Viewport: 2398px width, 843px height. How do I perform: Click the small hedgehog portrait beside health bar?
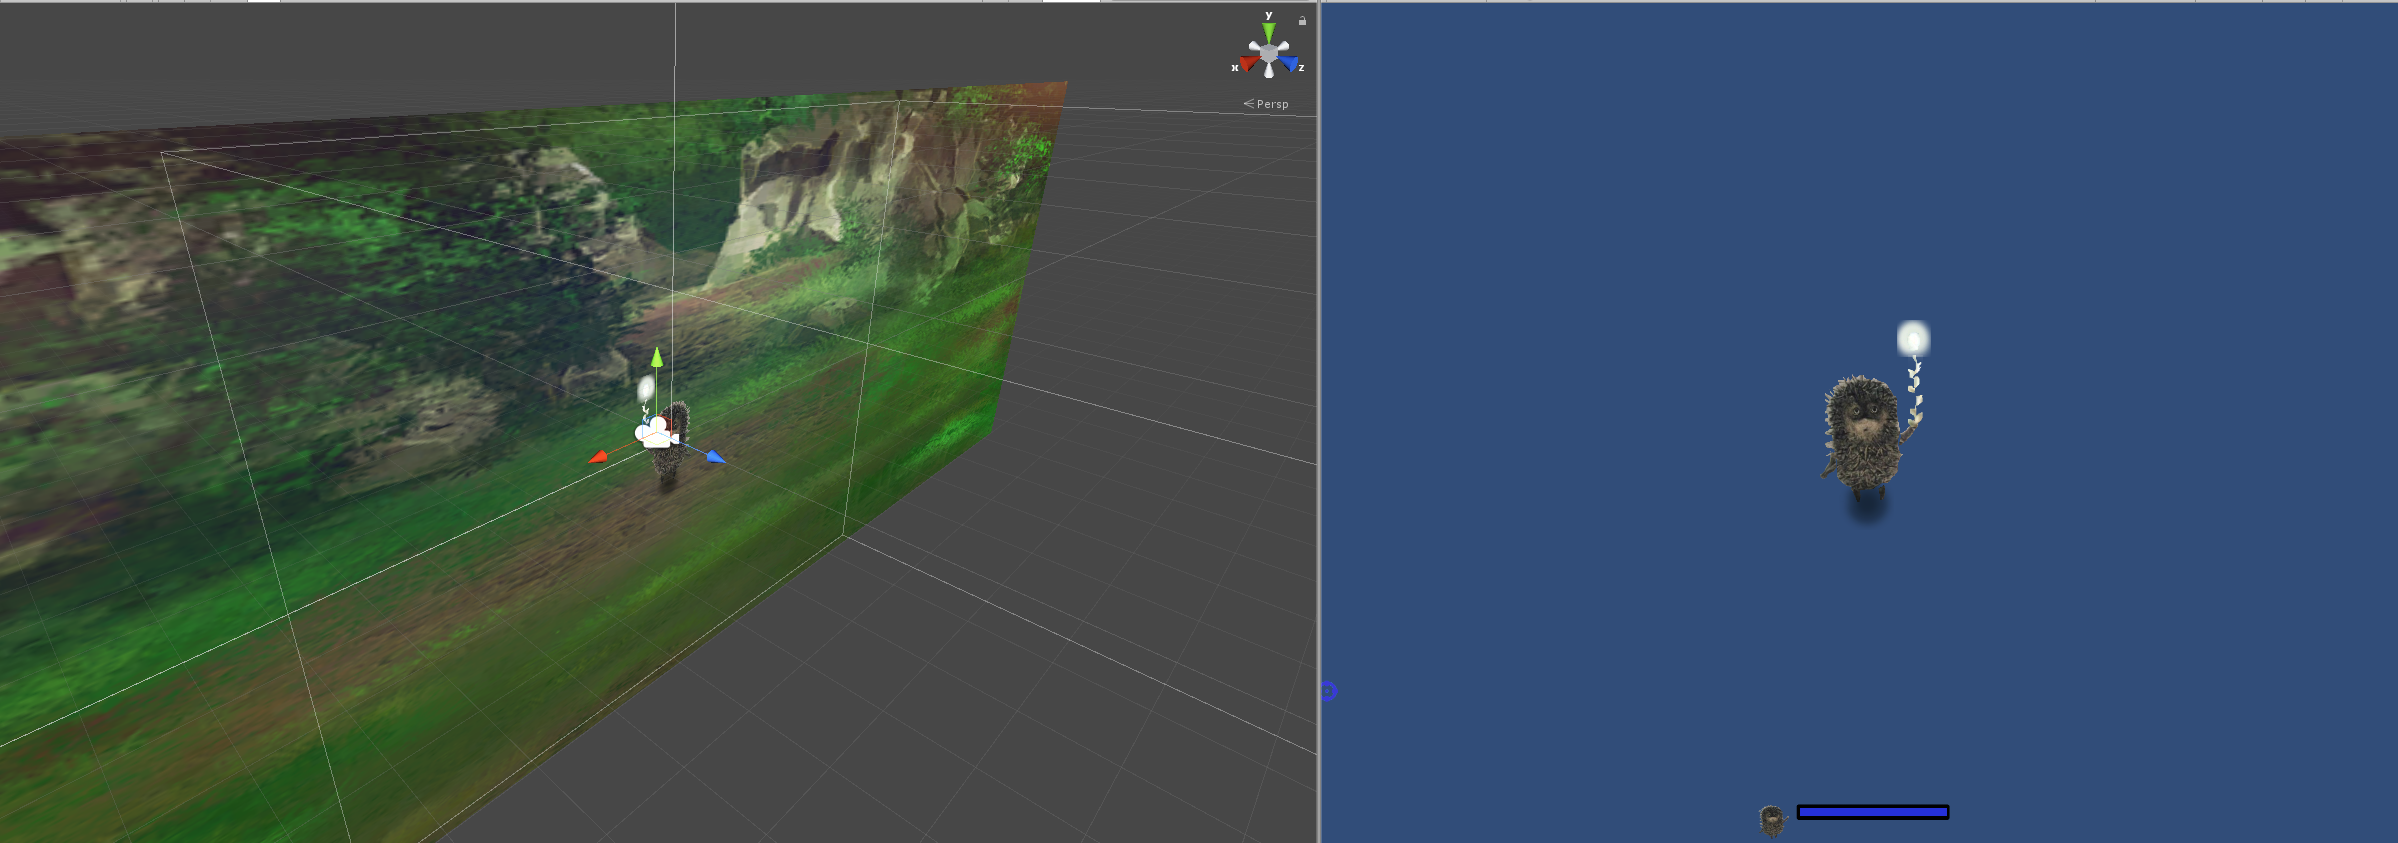click(1771, 820)
